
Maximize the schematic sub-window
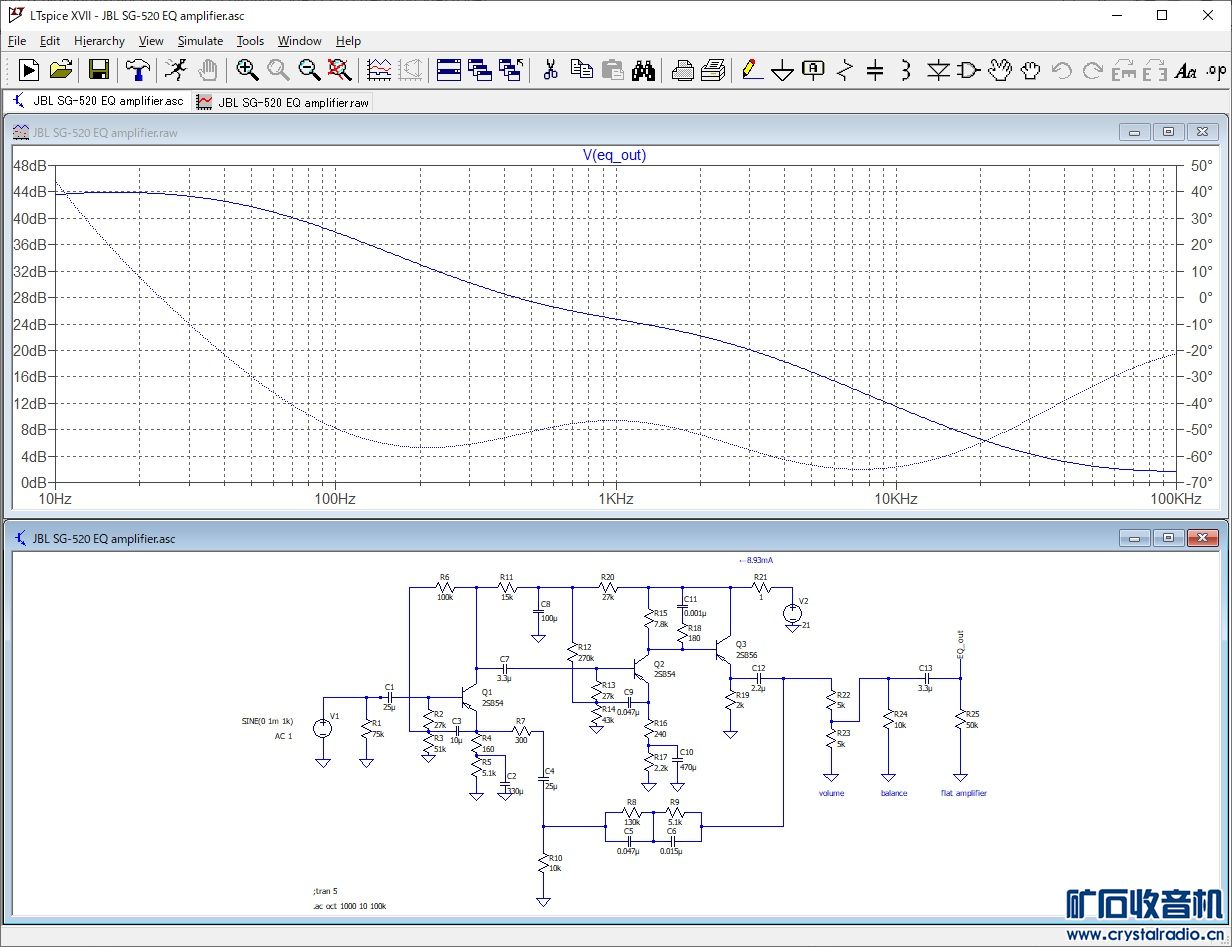(1167, 538)
